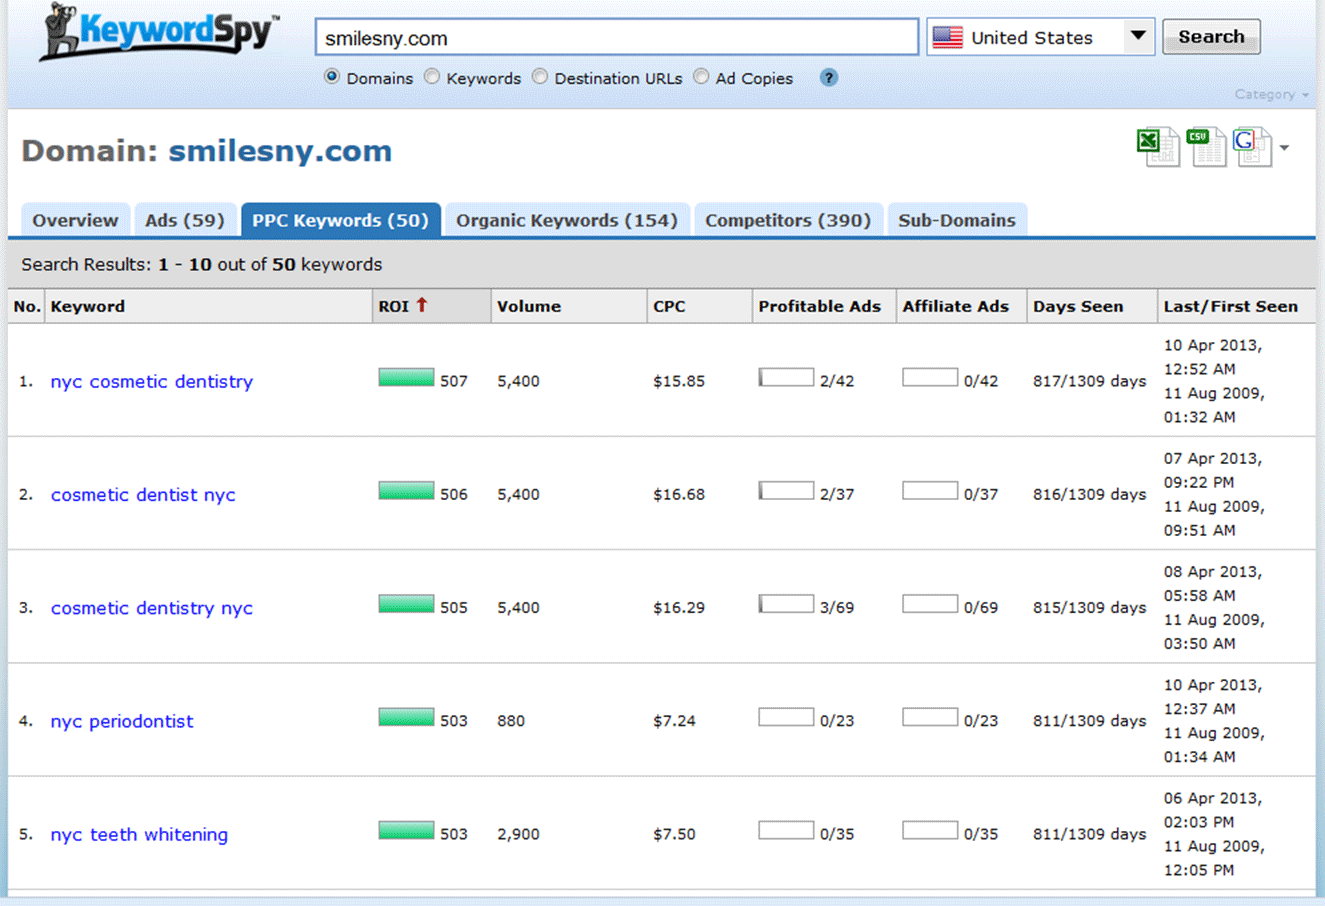Click the KeywordSpy logo
Viewport: 1325px width, 906px height.
click(160, 33)
